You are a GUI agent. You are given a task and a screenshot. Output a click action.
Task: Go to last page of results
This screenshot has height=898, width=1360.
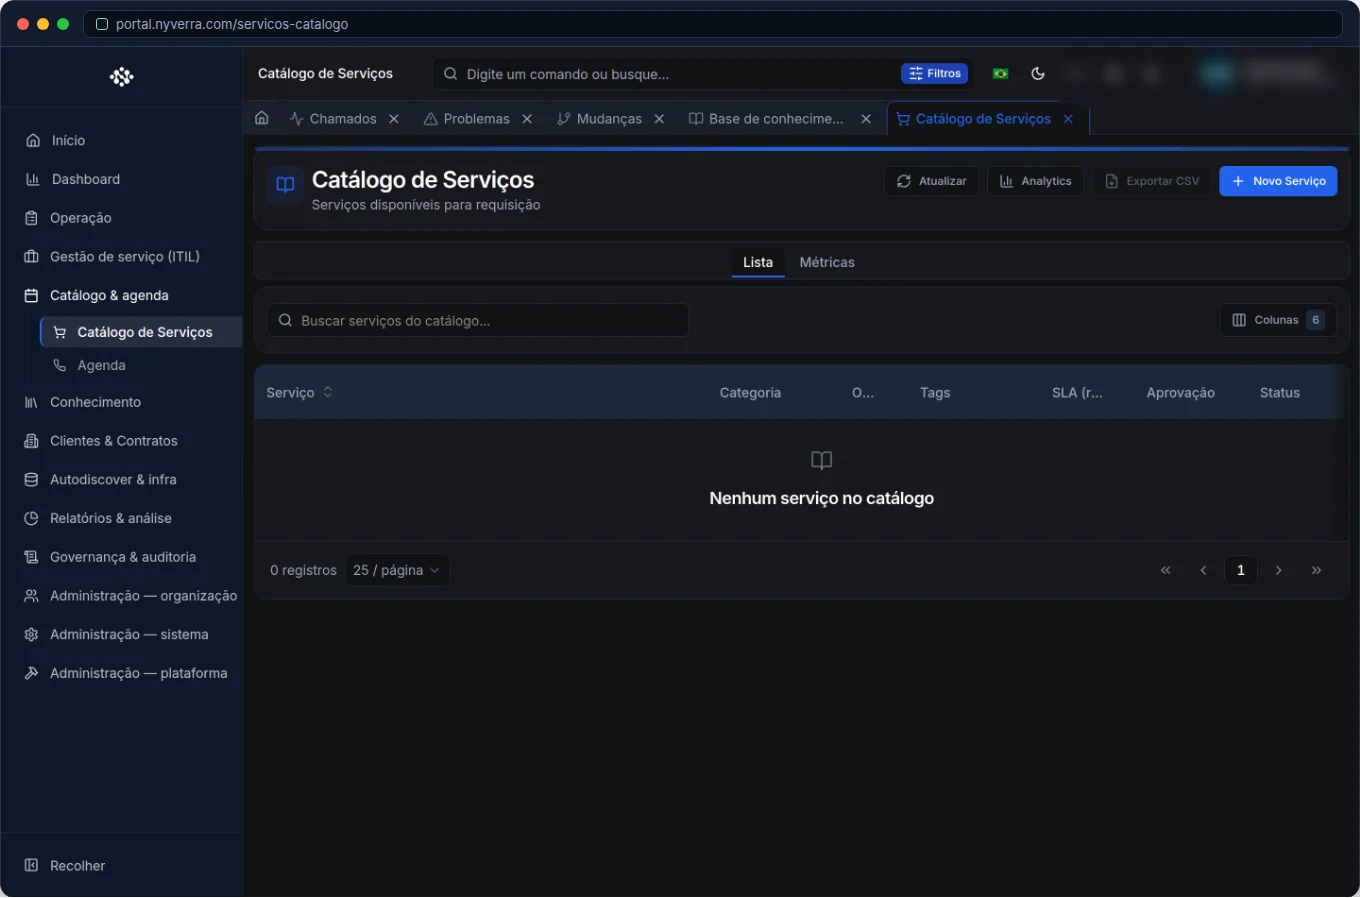1316,570
